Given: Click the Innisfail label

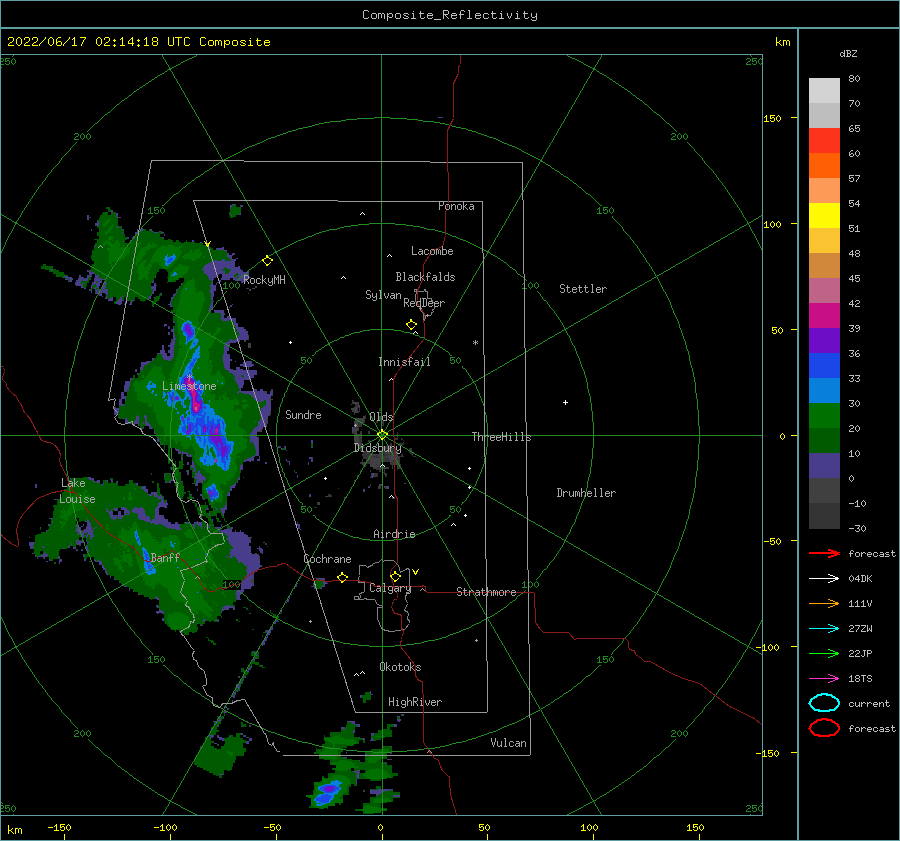Looking at the screenshot, I should [x=404, y=362].
